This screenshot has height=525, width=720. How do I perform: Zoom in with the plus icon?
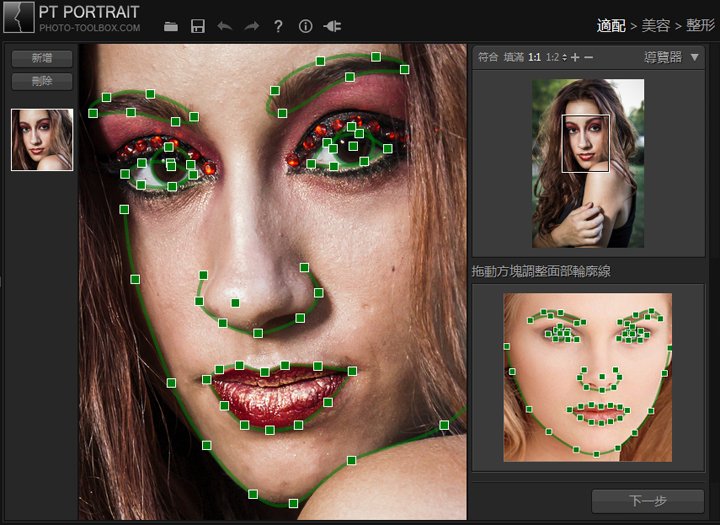(575, 57)
